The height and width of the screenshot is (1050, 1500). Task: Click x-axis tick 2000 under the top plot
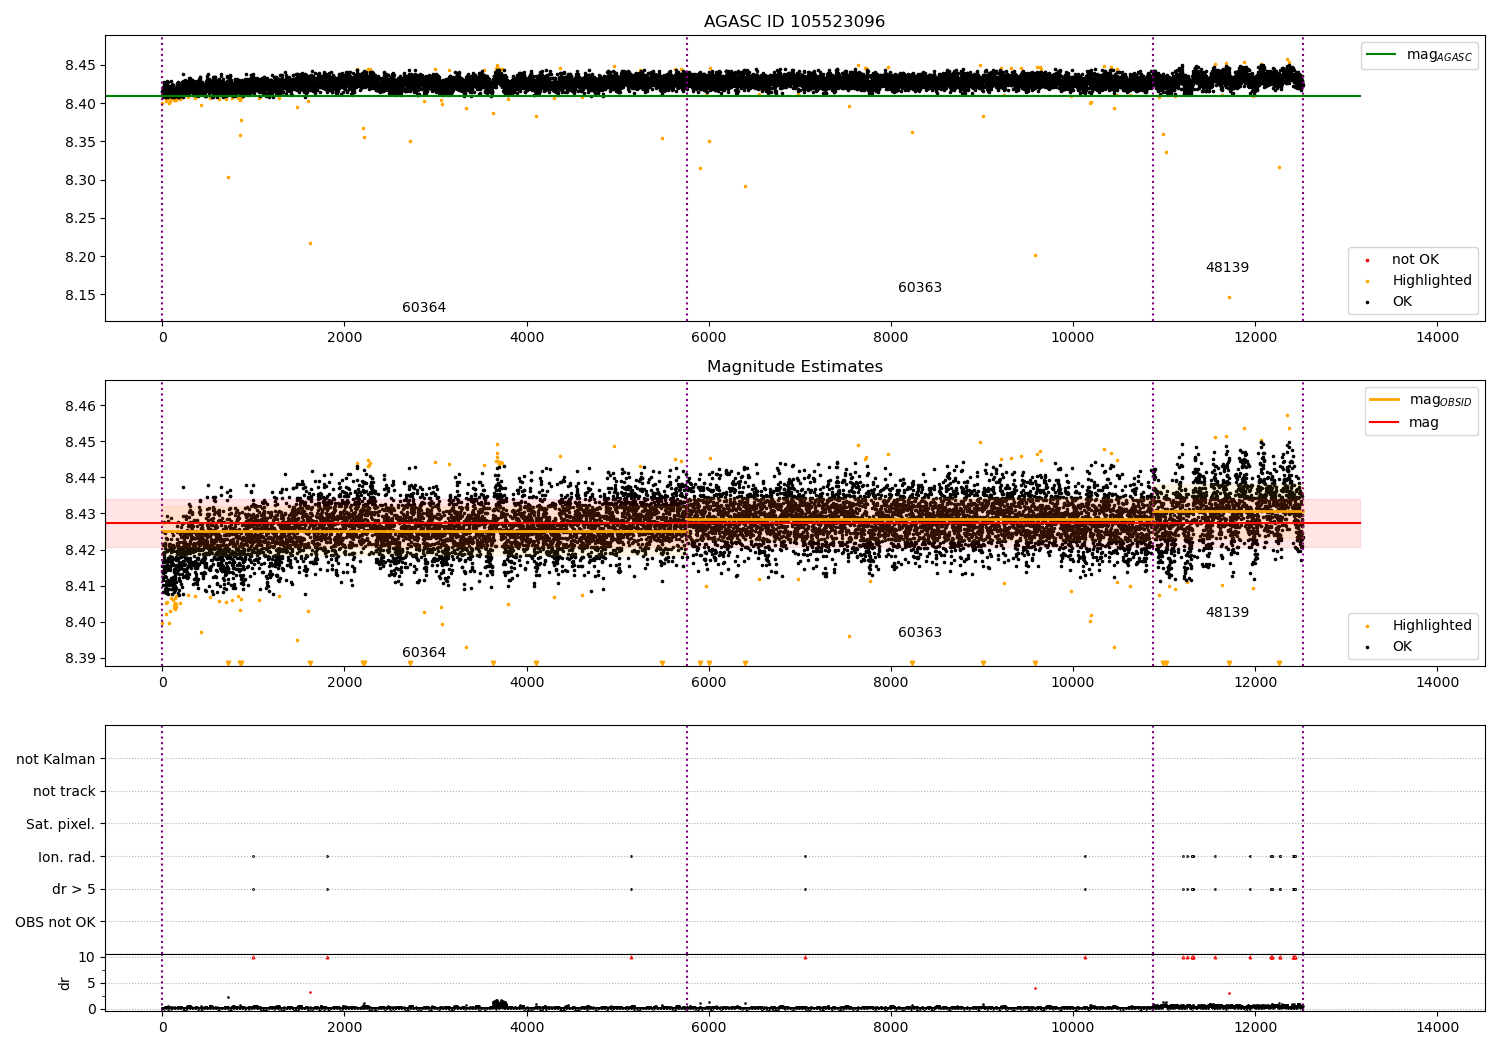pyautogui.click(x=345, y=338)
